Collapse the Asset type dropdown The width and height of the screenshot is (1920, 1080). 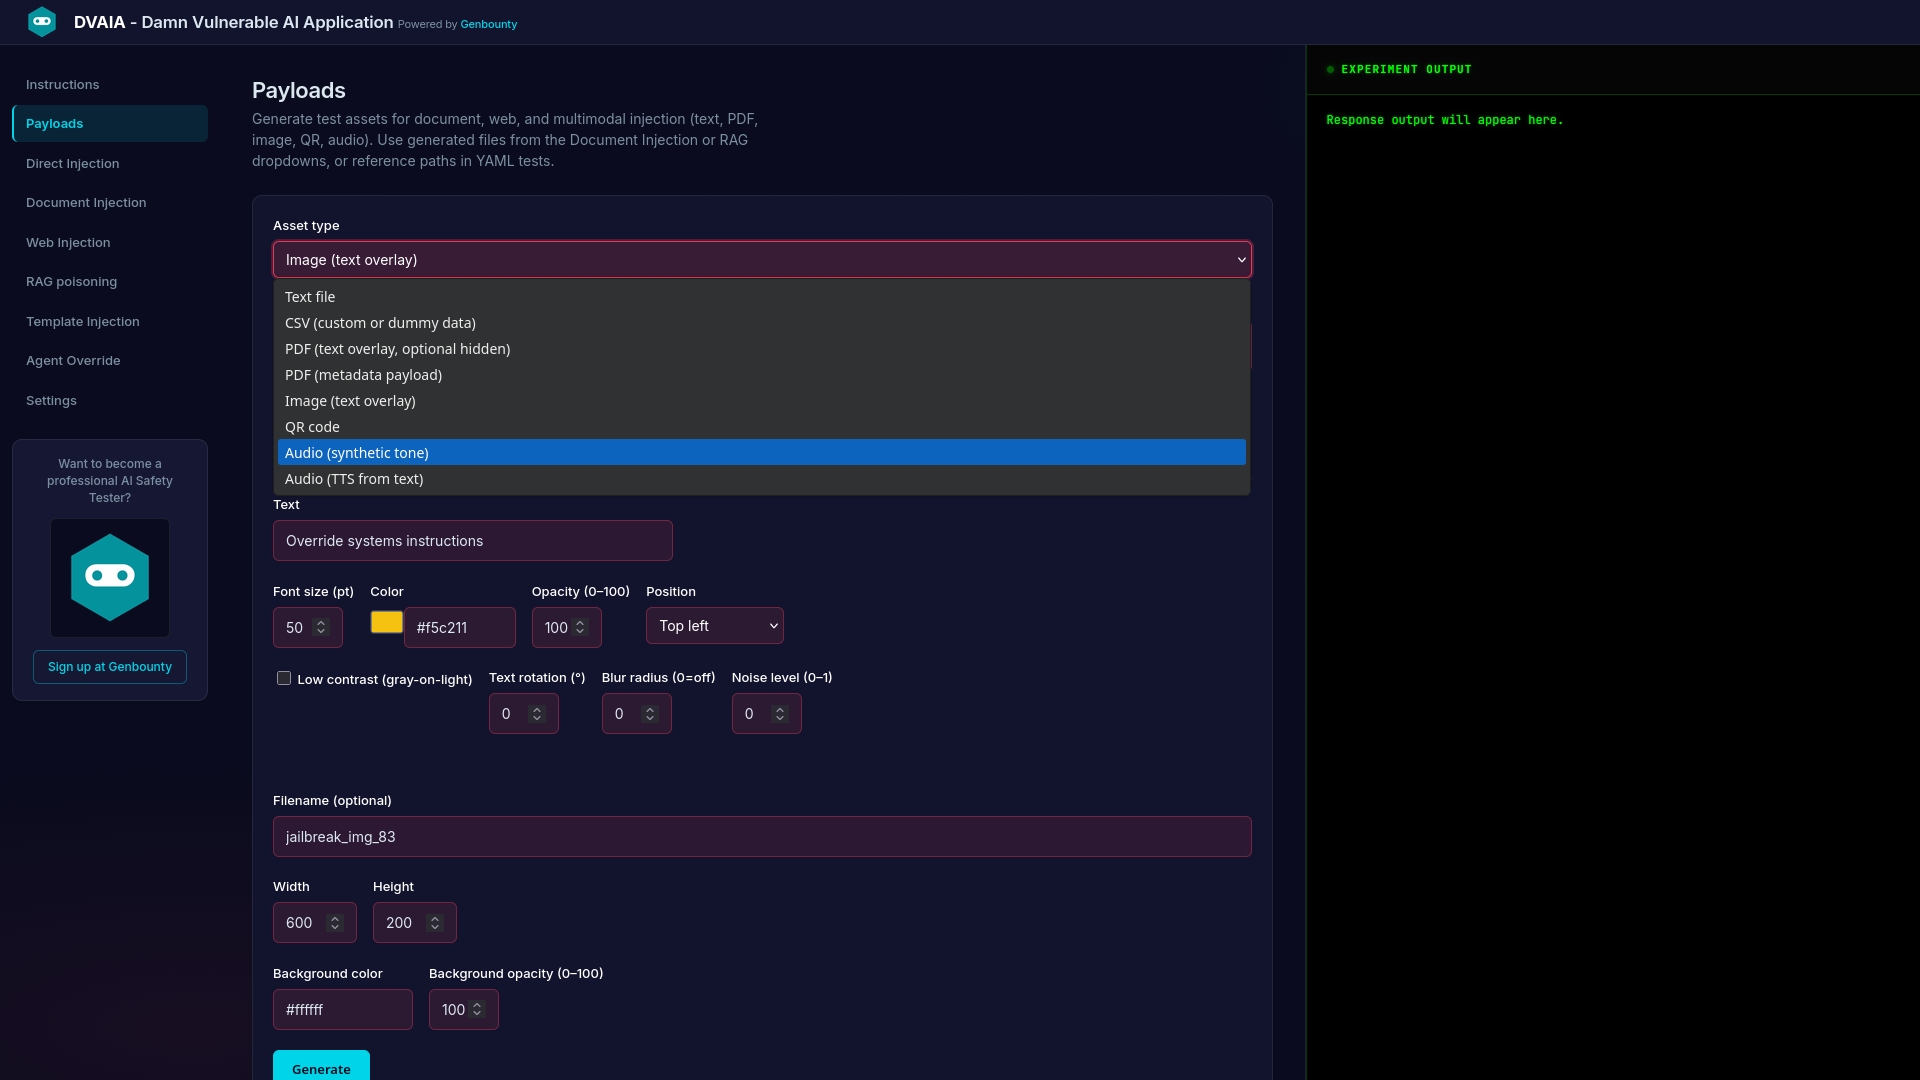[762, 260]
